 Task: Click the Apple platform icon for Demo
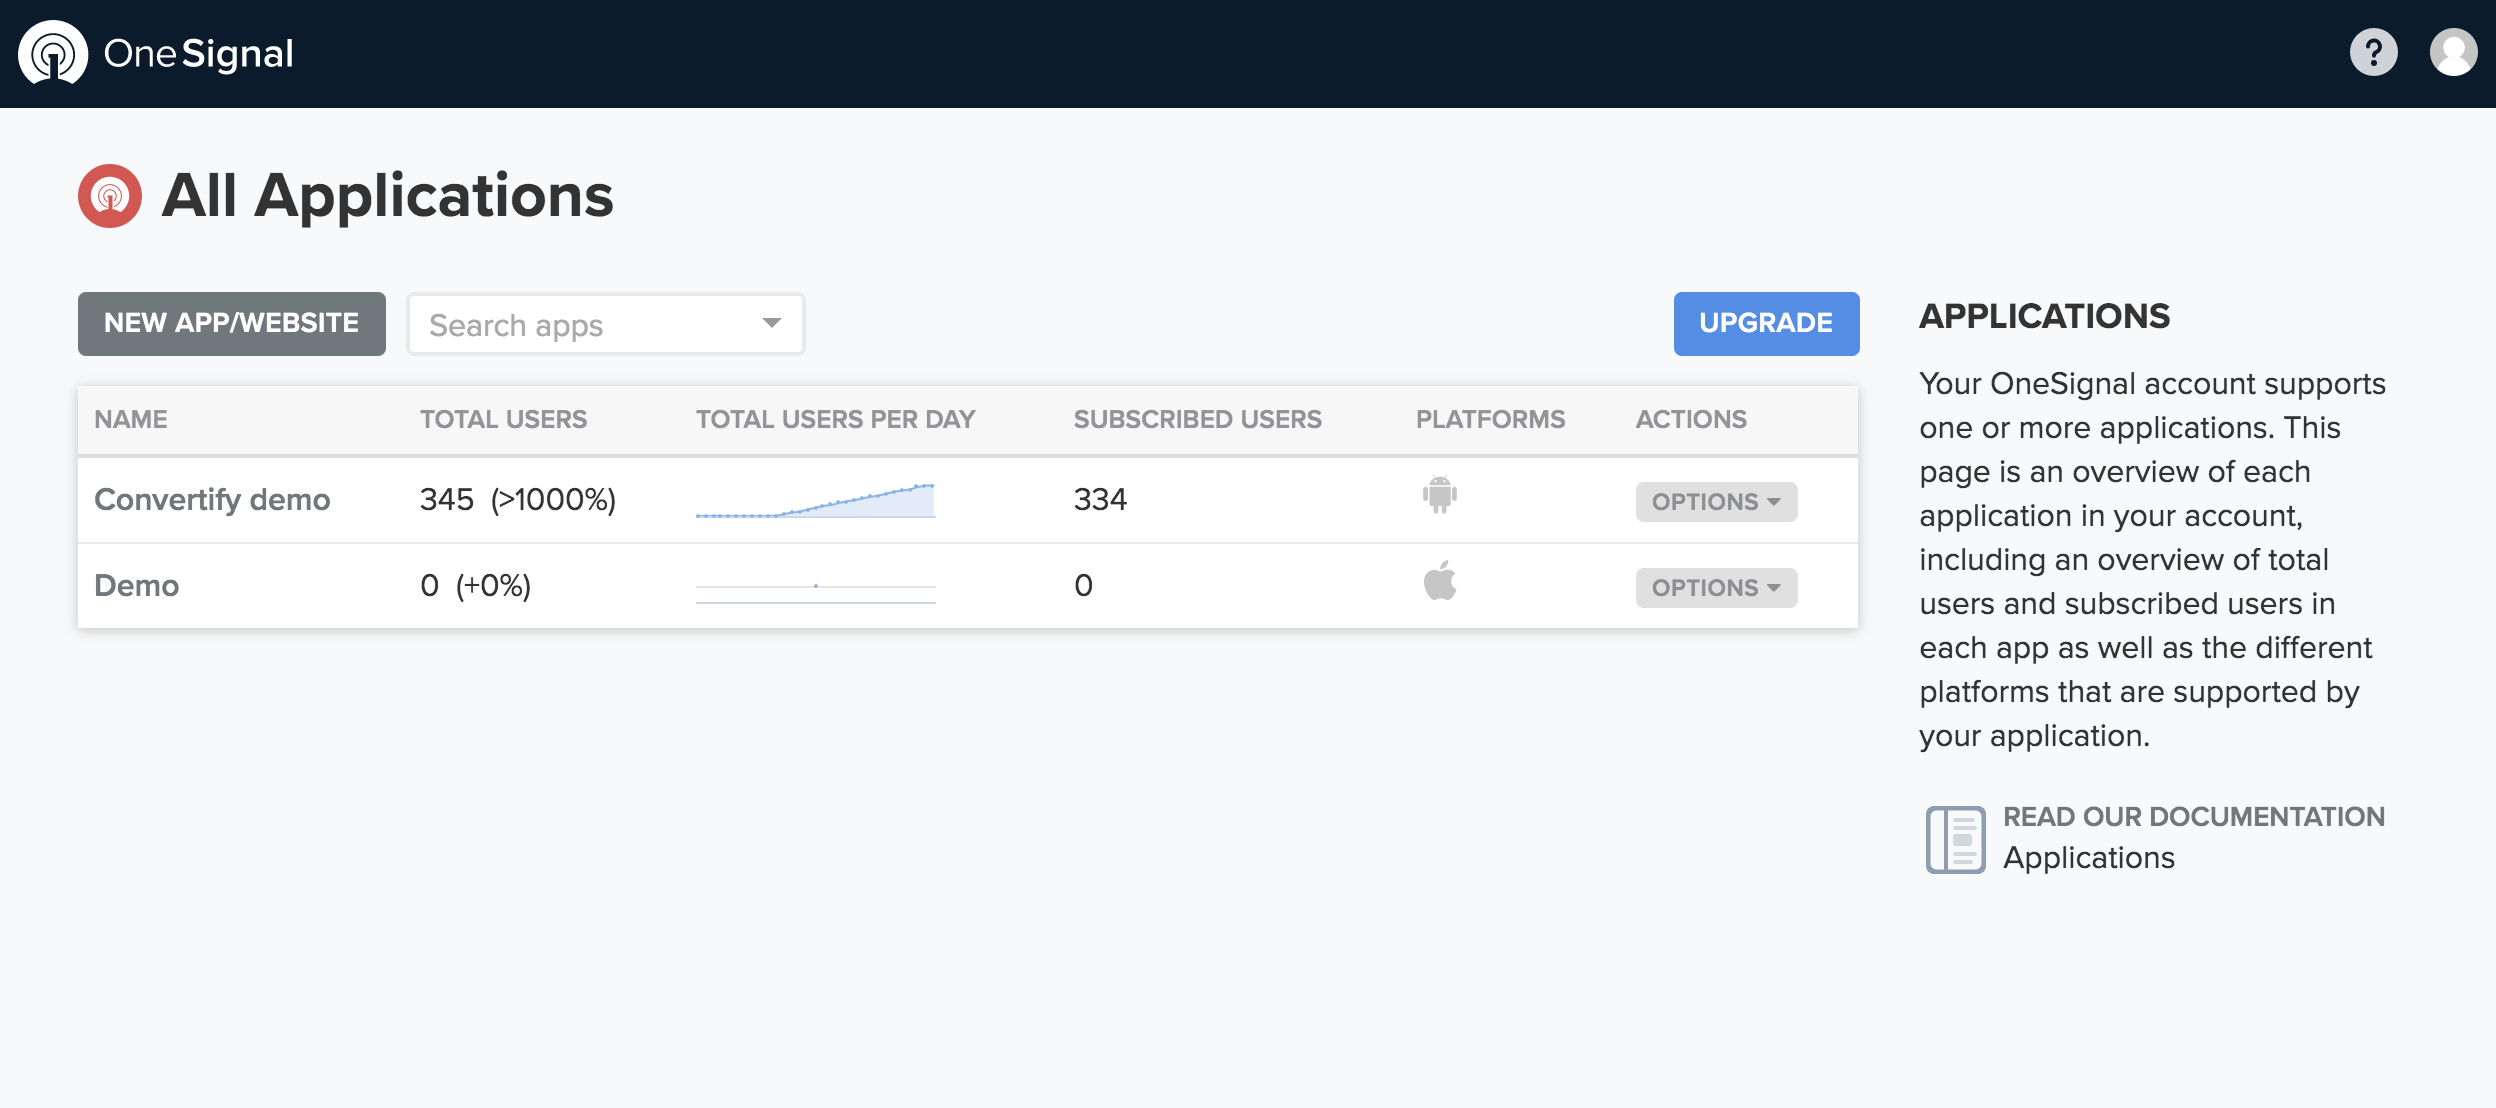pyautogui.click(x=1440, y=580)
